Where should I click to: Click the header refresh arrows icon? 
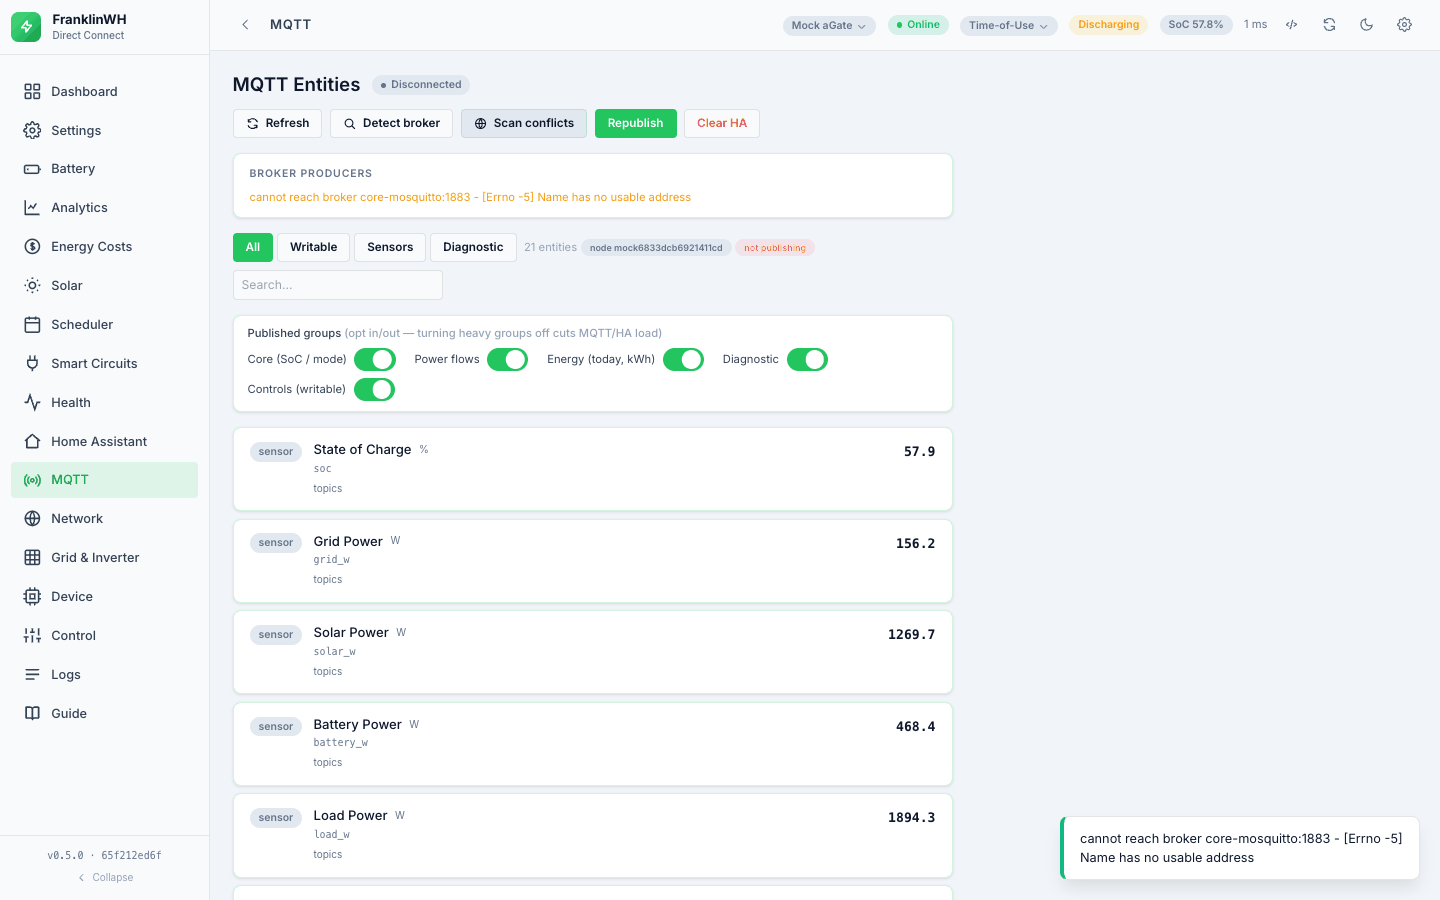(1329, 25)
